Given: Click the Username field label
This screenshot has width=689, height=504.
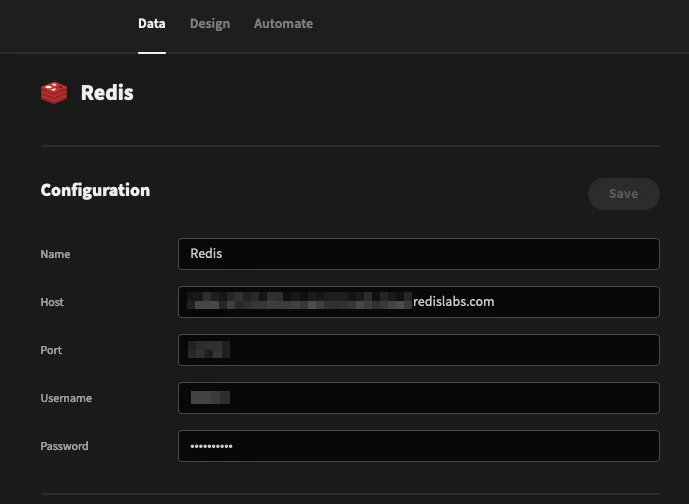Looking at the screenshot, I should pyautogui.click(x=66, y=398).
